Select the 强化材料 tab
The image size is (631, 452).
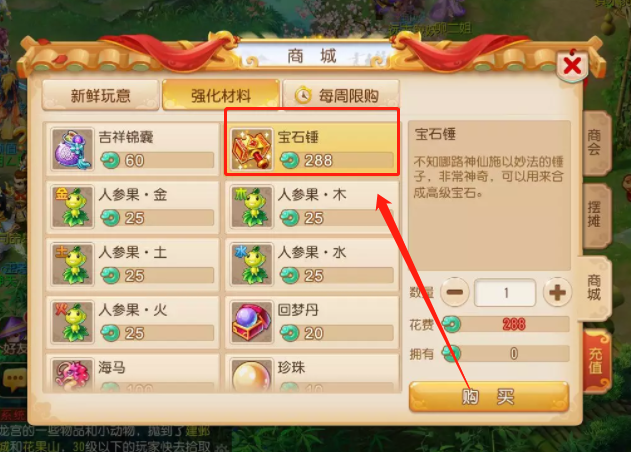pos(221,95)
